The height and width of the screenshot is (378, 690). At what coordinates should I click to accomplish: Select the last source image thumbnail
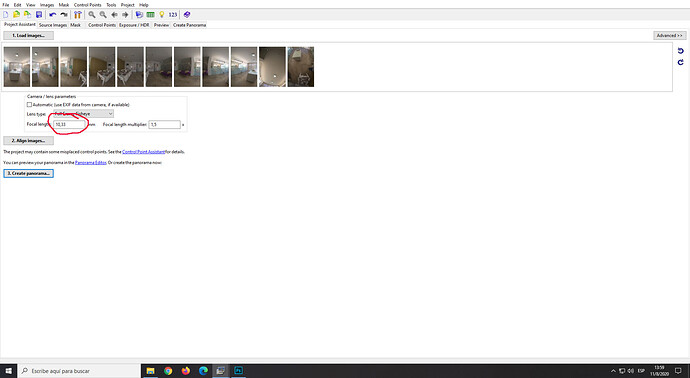(301, 67)
